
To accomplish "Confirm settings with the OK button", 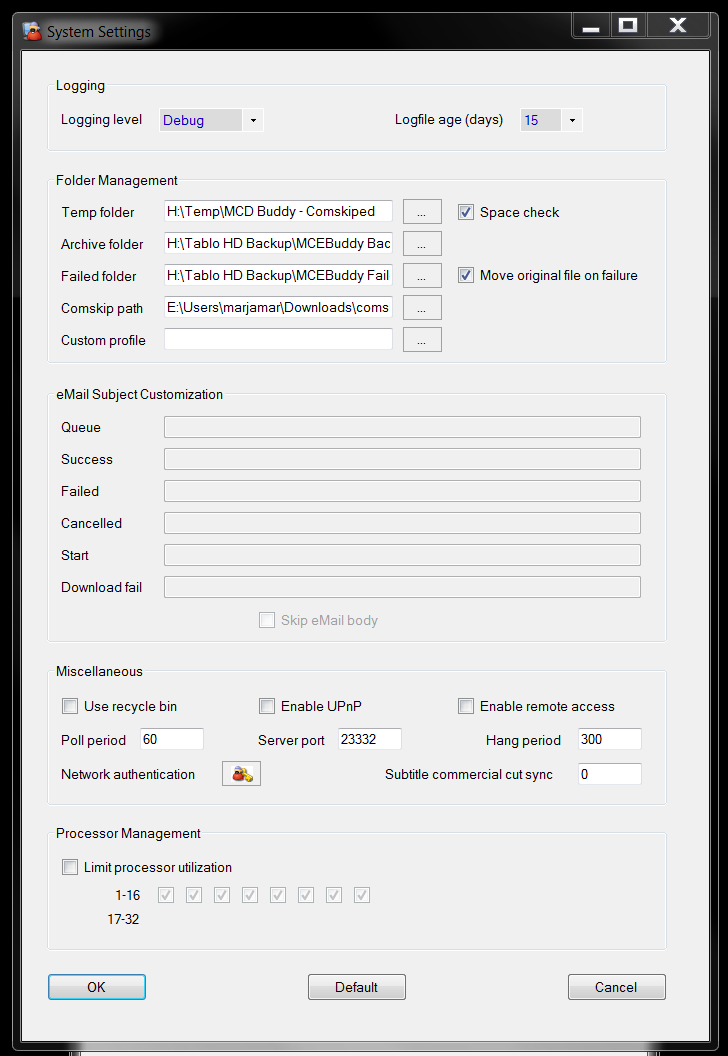I will coord(97,987).
